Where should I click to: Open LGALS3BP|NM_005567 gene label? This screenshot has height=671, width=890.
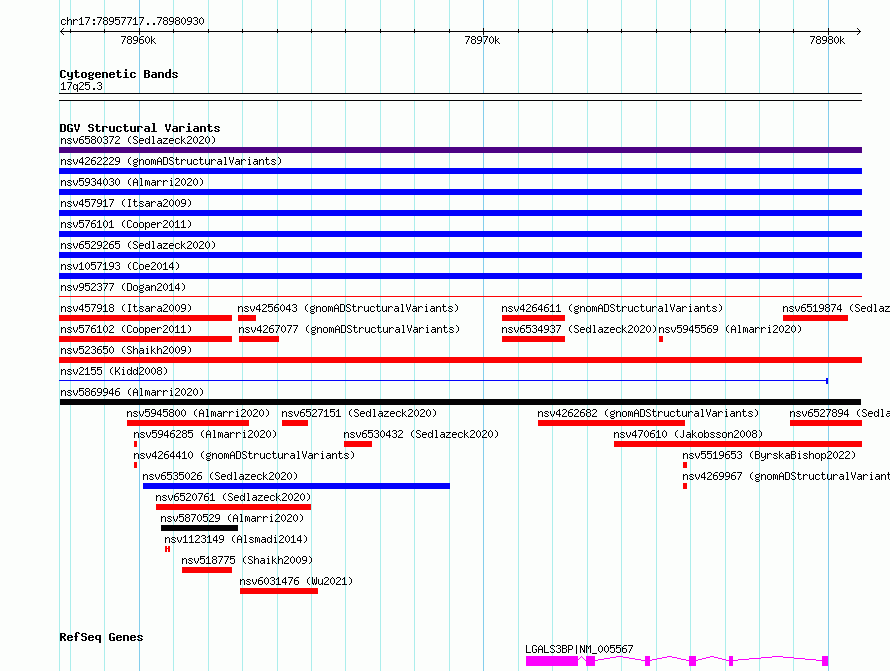click(x=579, y=649)
